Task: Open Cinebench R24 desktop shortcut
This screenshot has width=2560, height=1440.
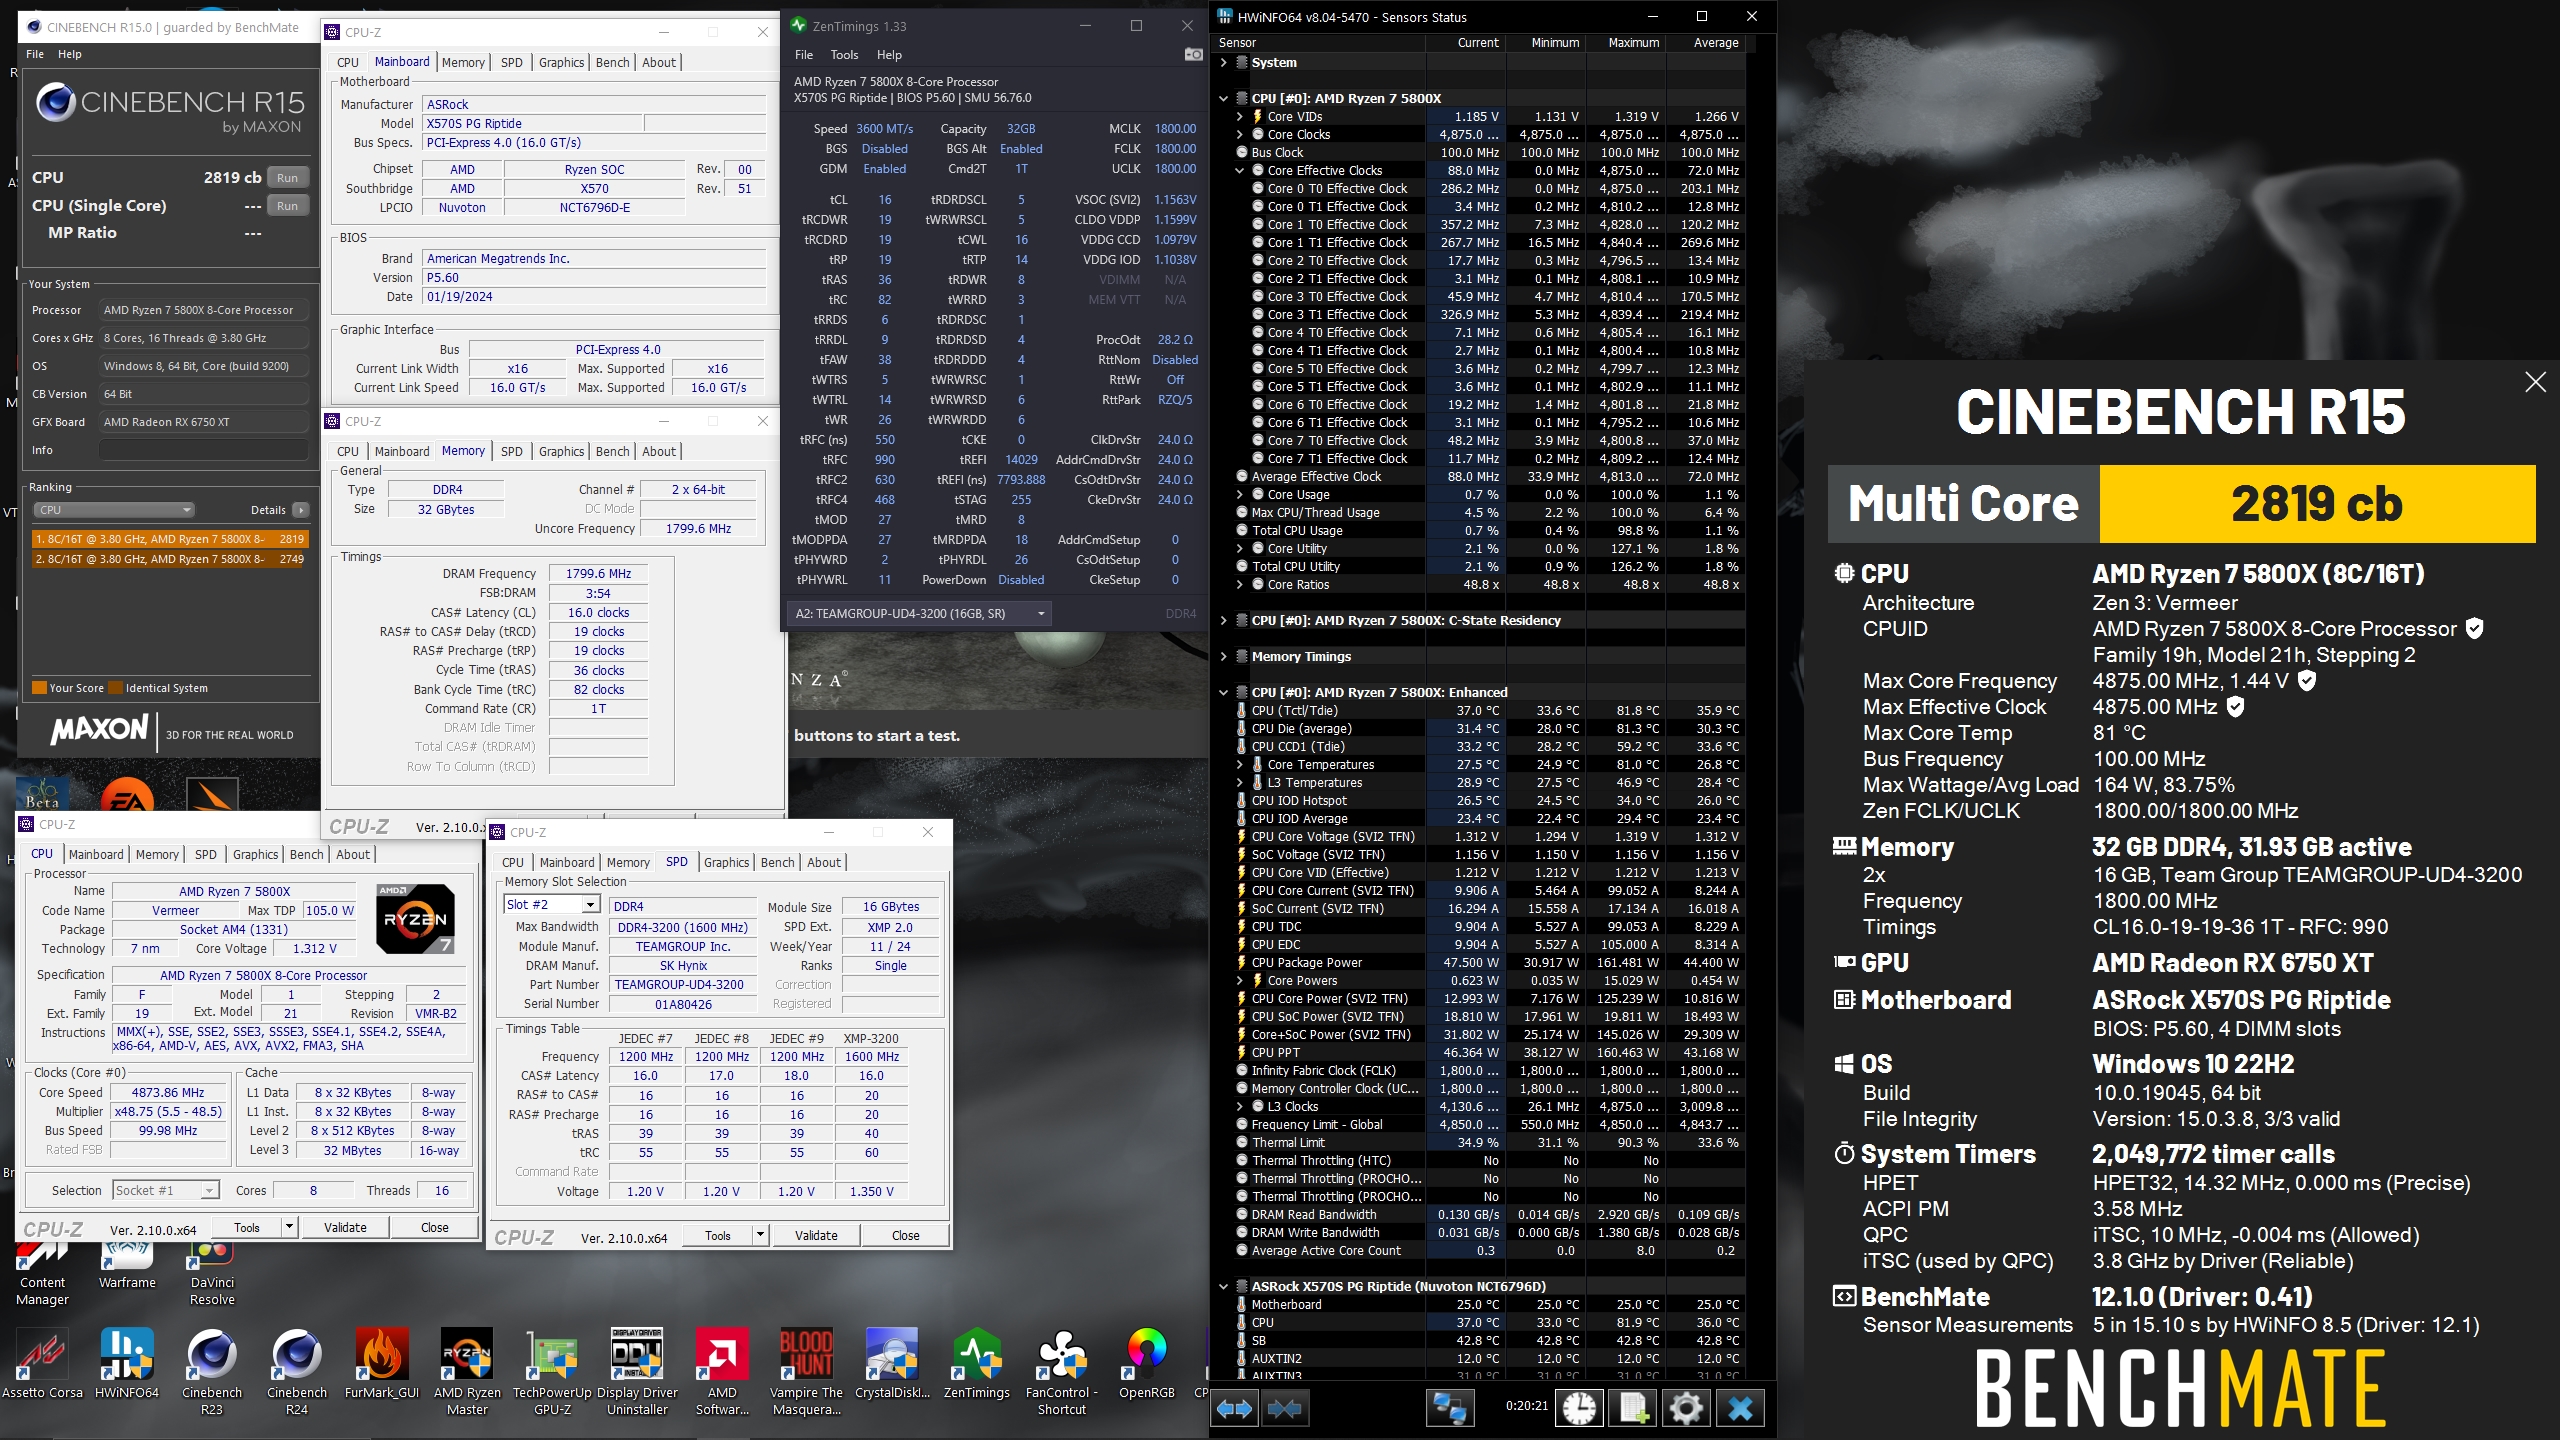Action: click(x=297, y=1372)
